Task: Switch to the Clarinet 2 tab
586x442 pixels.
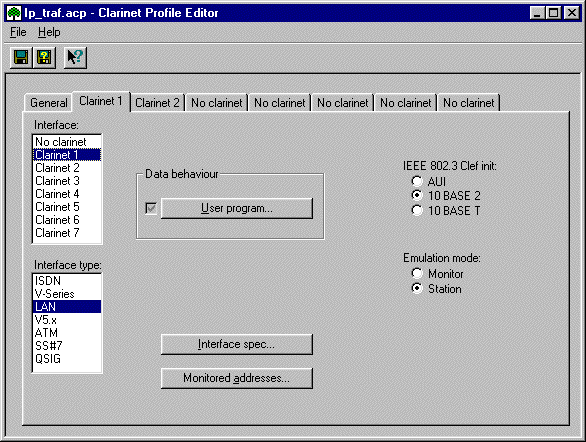Action: [157, 103]
